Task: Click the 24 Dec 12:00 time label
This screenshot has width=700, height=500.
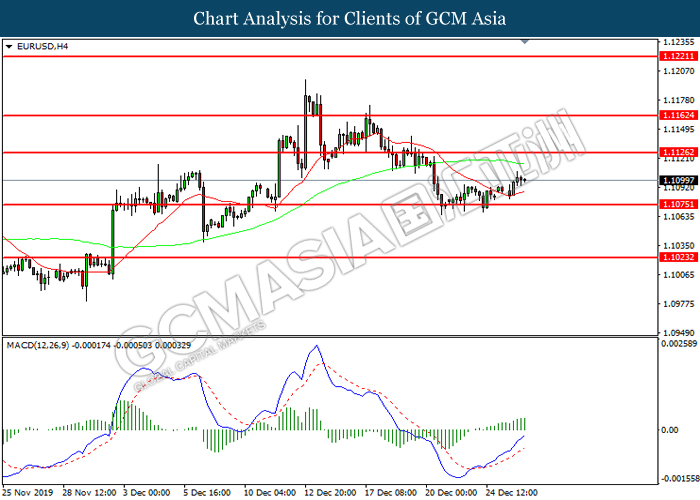Action: tap(512, 493)
